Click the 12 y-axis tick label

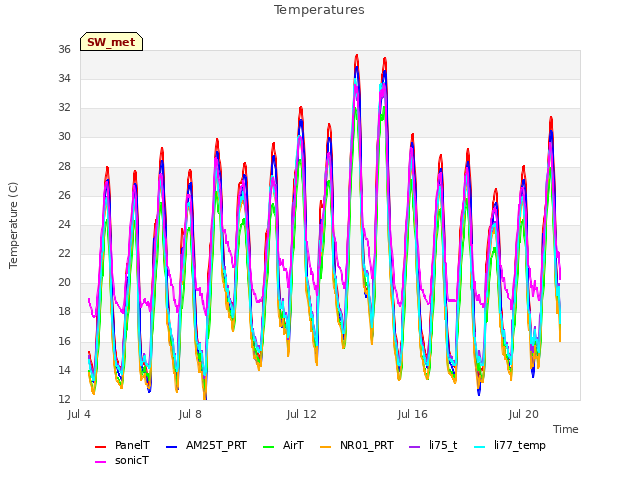tap(64, 399)
